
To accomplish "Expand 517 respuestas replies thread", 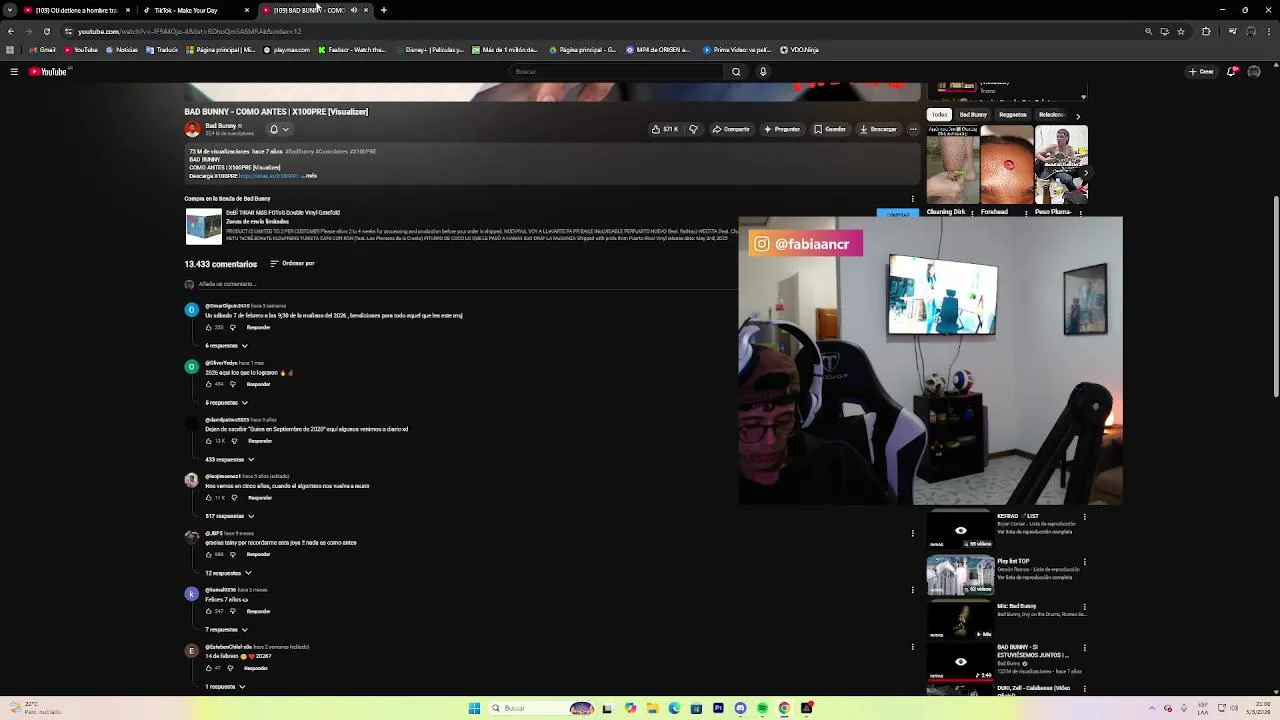I will coord(229,516).
